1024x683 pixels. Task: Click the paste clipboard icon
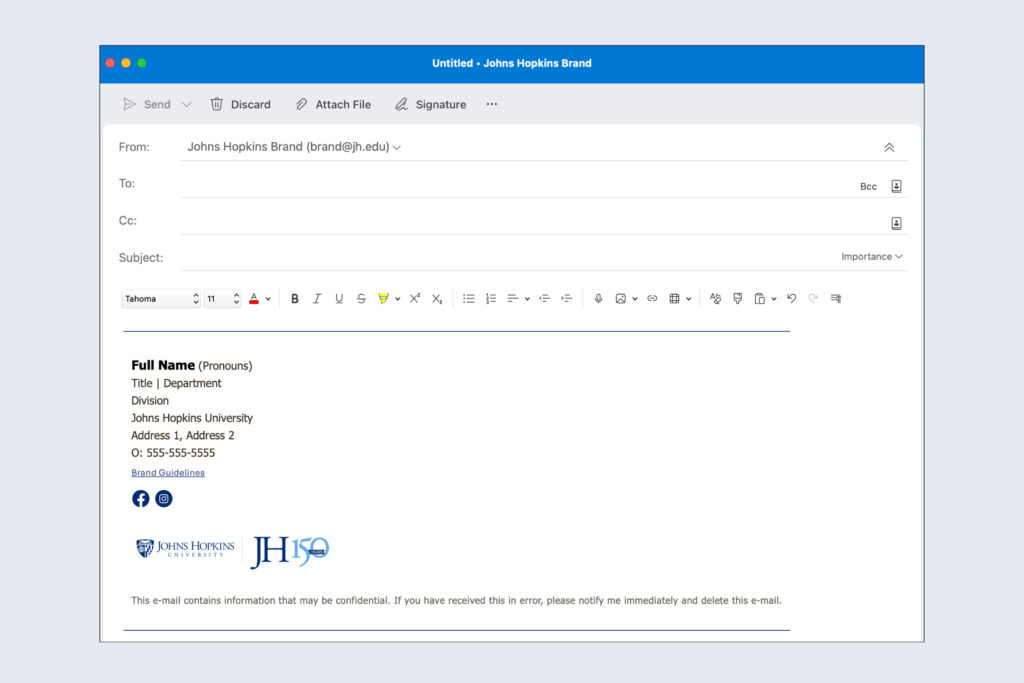[x=760, y=299]
